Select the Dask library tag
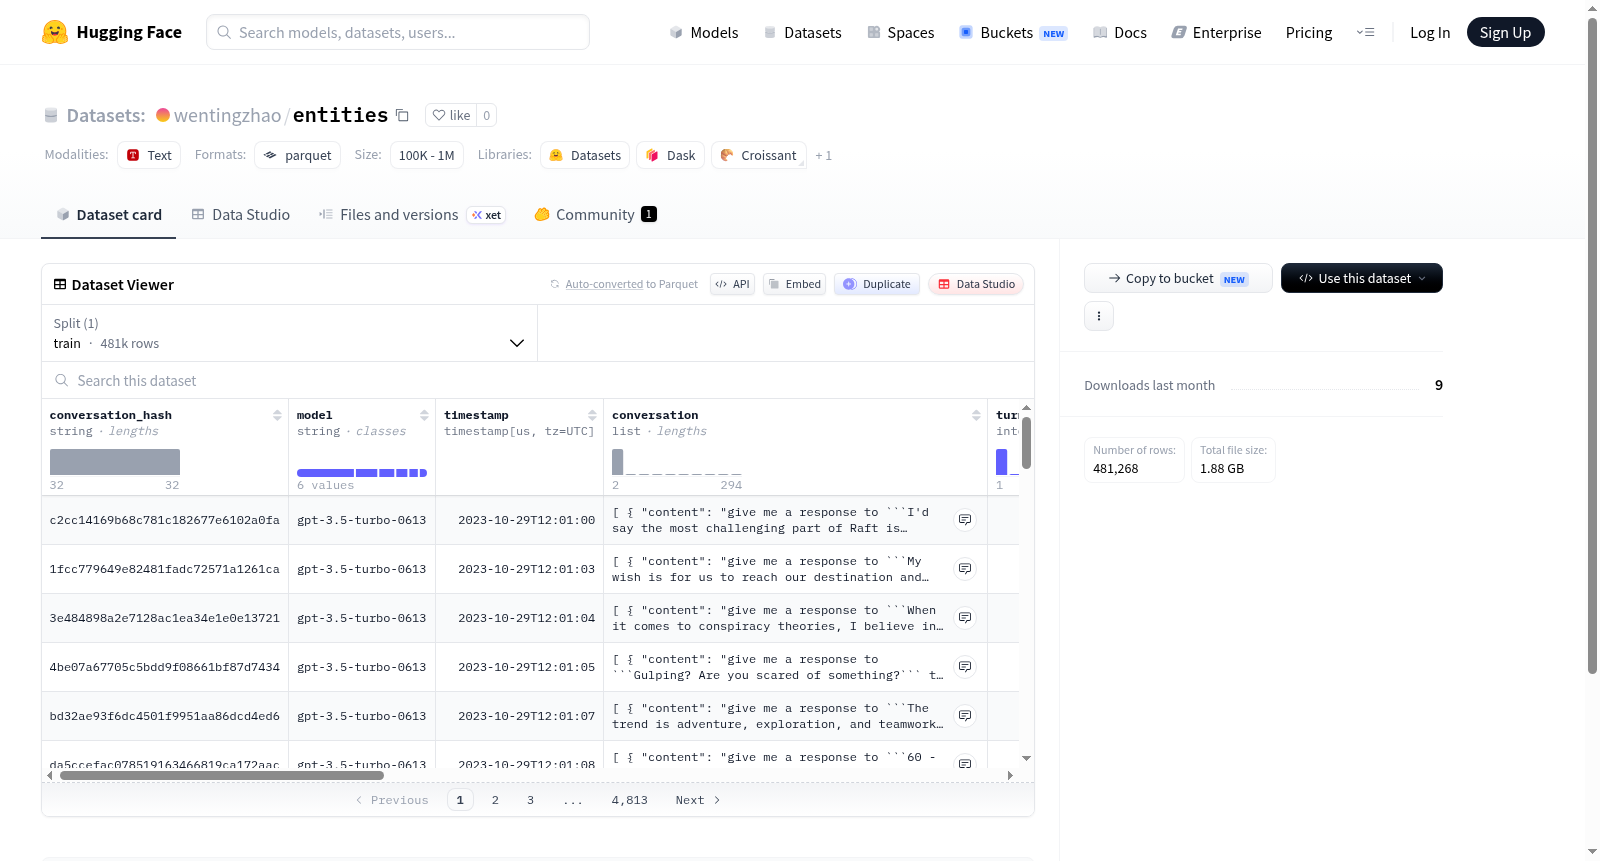This screenshot has width=1600, height=861. [x=670, y=155]
